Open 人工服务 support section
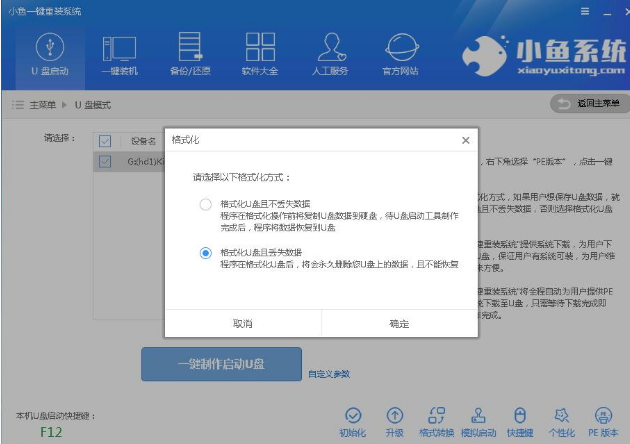Viewport: 630px width, 444px height. pos(331,54)
